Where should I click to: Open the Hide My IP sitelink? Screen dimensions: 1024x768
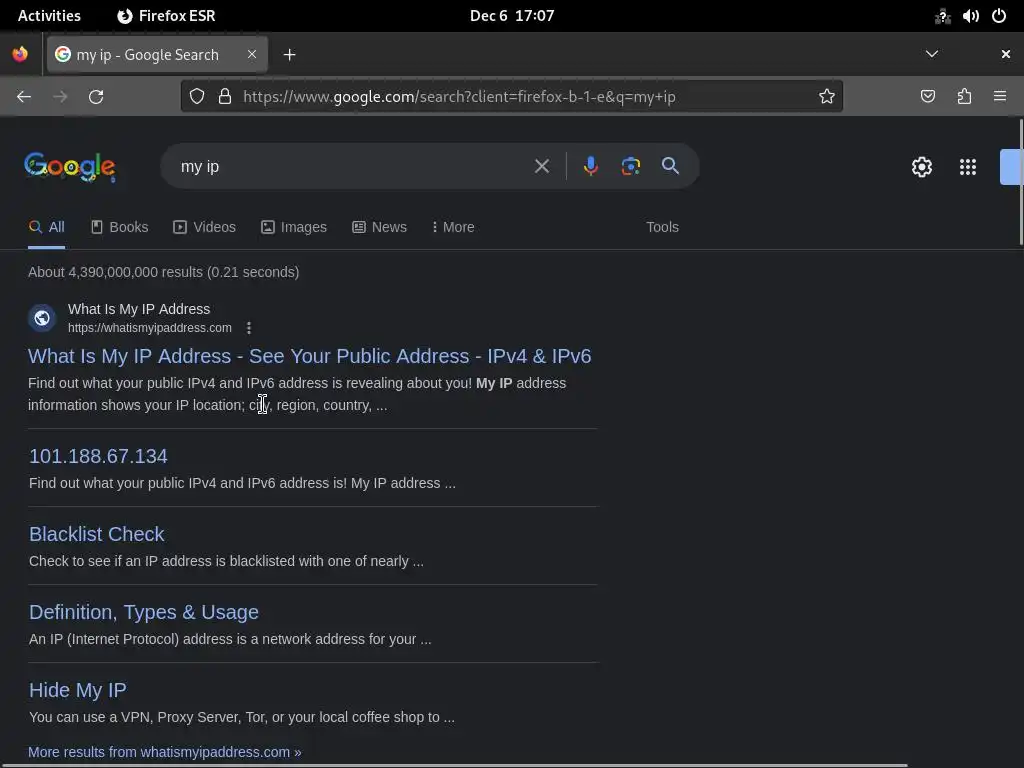click(x=78, y=690)
